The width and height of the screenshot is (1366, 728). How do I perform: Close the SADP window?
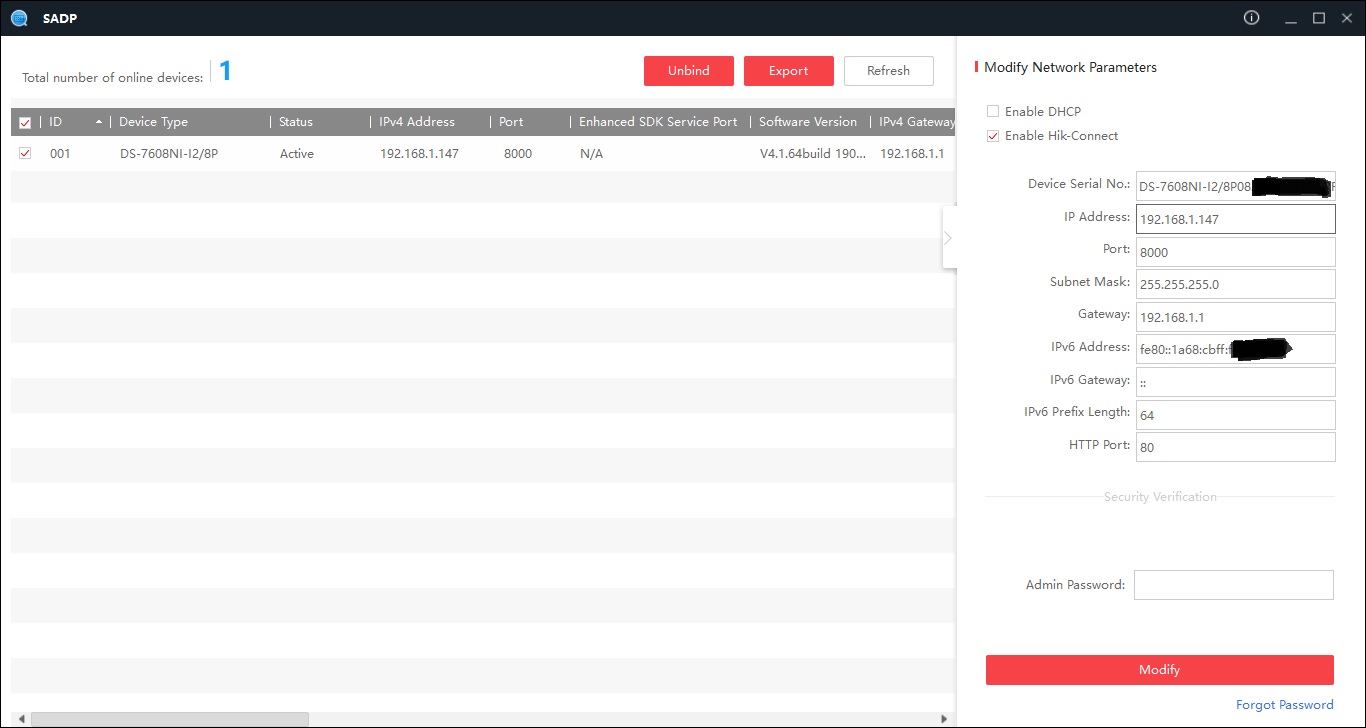1346,18
